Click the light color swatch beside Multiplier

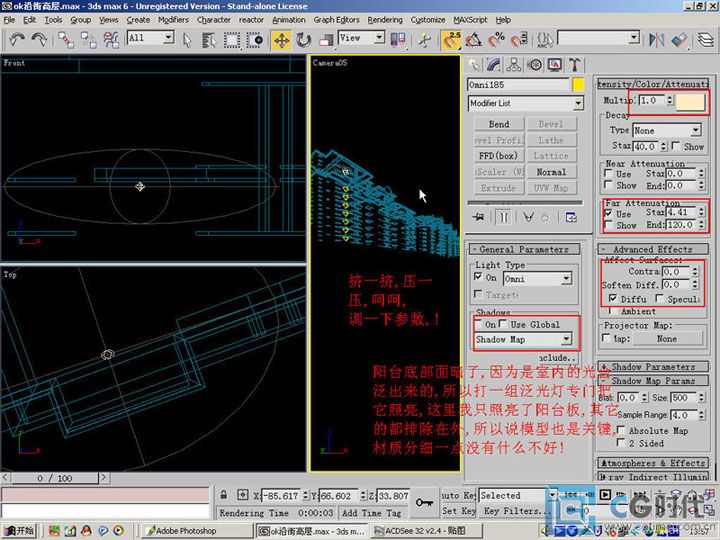coord(691,101)
